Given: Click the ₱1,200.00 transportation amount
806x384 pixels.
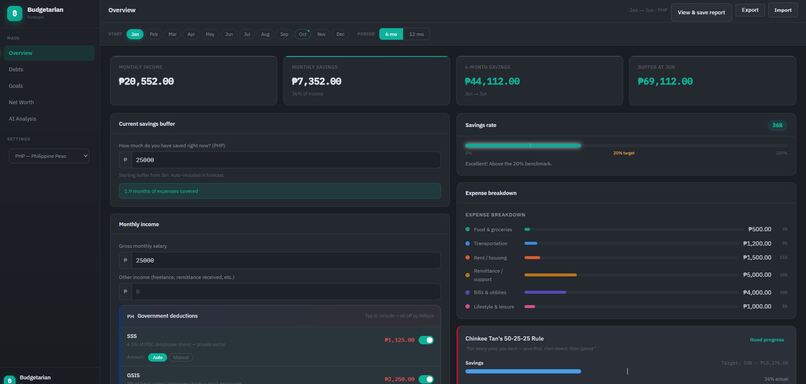Looking at the screenshot, I should 757,243.
